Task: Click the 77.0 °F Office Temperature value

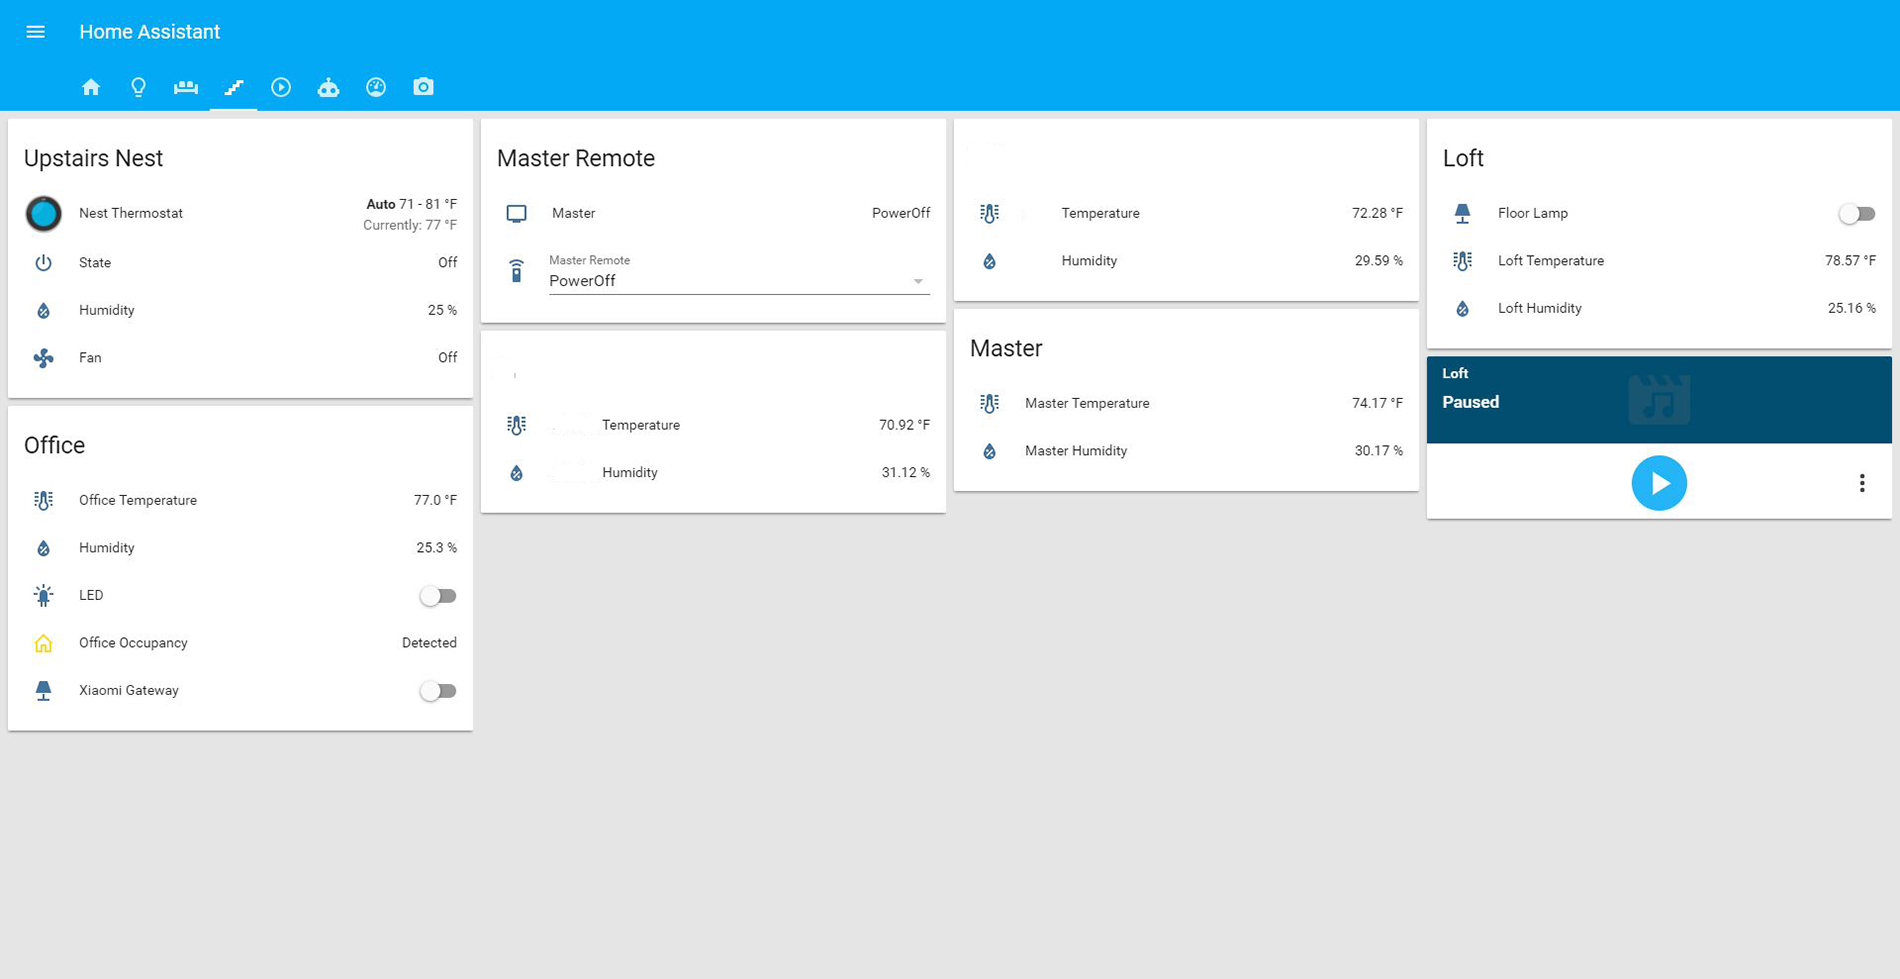Action: (435, 500)
